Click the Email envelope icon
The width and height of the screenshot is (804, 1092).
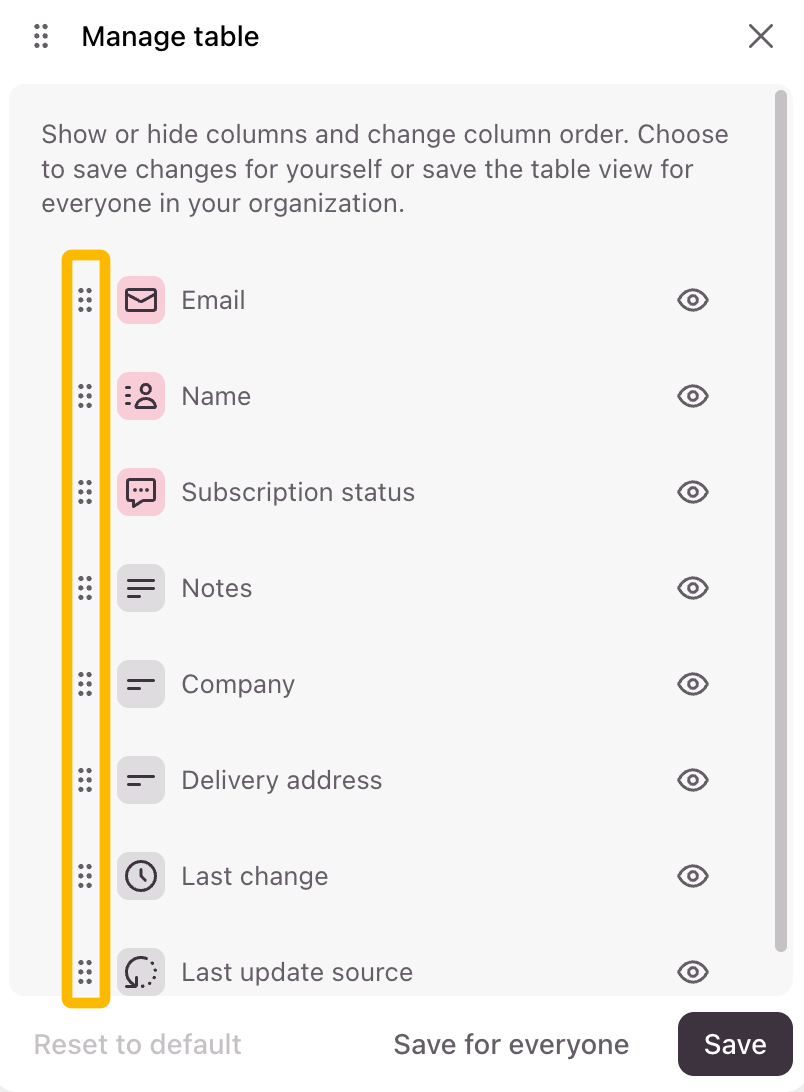(x=141, y=300)
